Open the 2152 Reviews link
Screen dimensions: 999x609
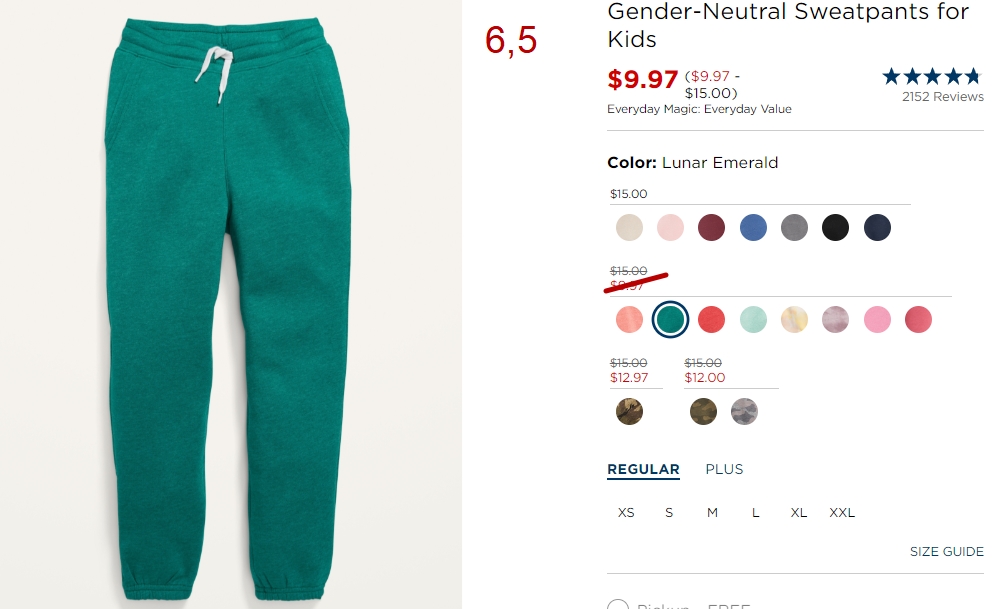click(943, 97)
